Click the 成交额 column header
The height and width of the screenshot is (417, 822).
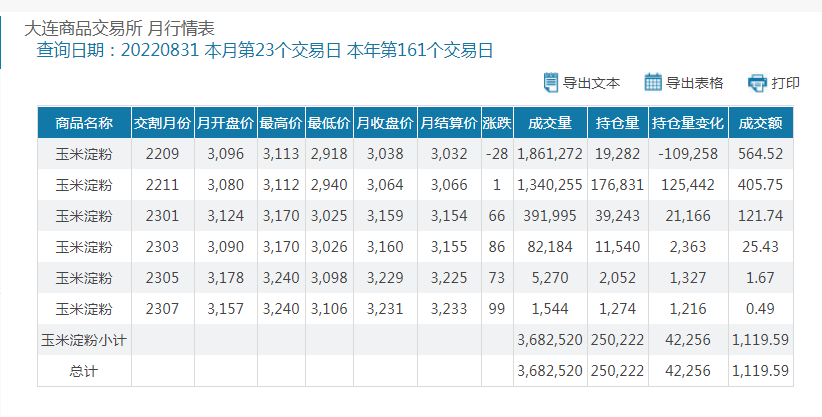click(x=760, y=123)
